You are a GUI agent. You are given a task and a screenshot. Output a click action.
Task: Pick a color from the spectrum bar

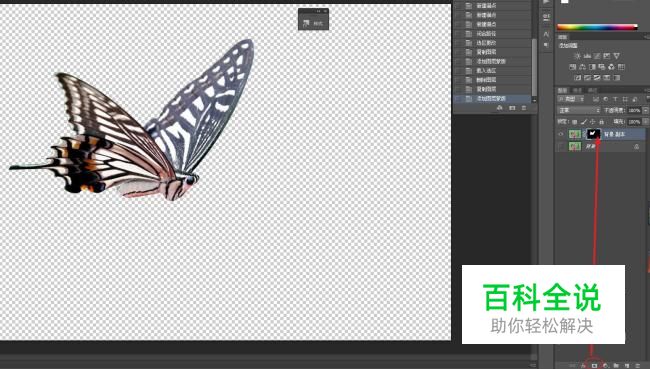597,27
